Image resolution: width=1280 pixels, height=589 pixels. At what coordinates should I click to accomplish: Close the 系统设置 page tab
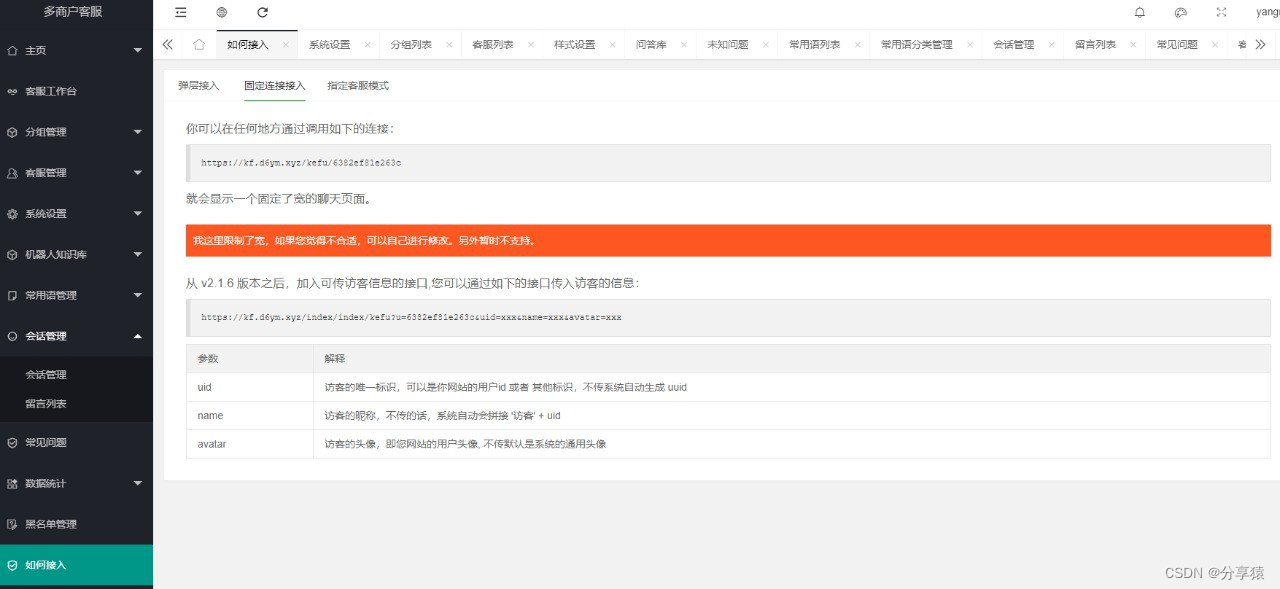point(368,45)
